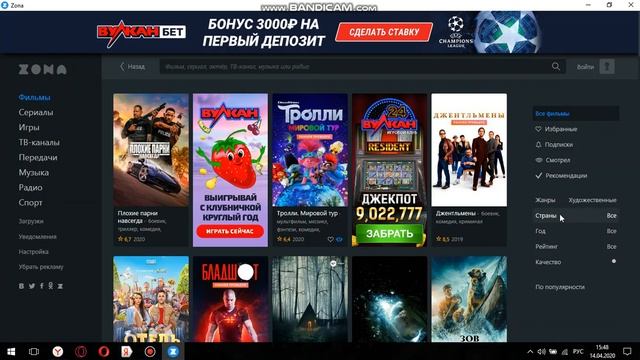Open the dark forest cabin movie poster
Screen dimensions: 640x360
click(x=310, y=299)
